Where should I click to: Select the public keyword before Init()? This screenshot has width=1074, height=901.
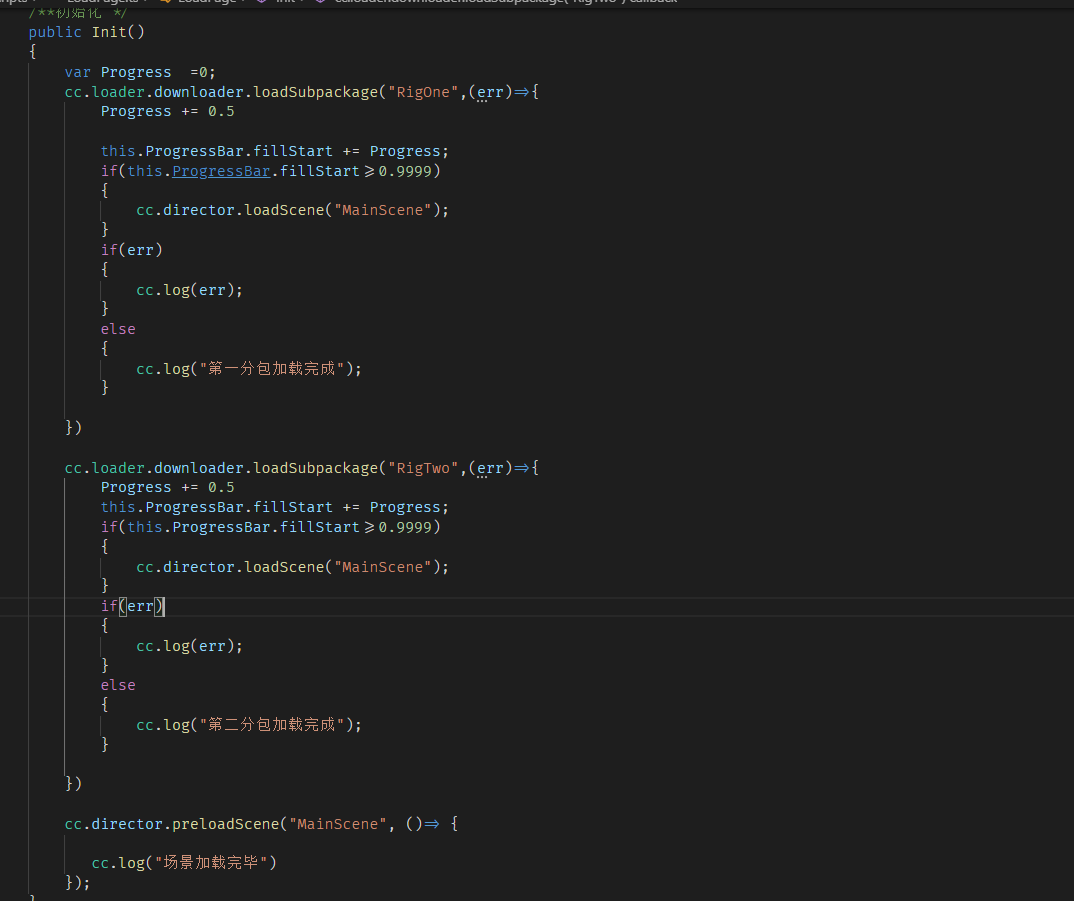[x=55, y=32]
